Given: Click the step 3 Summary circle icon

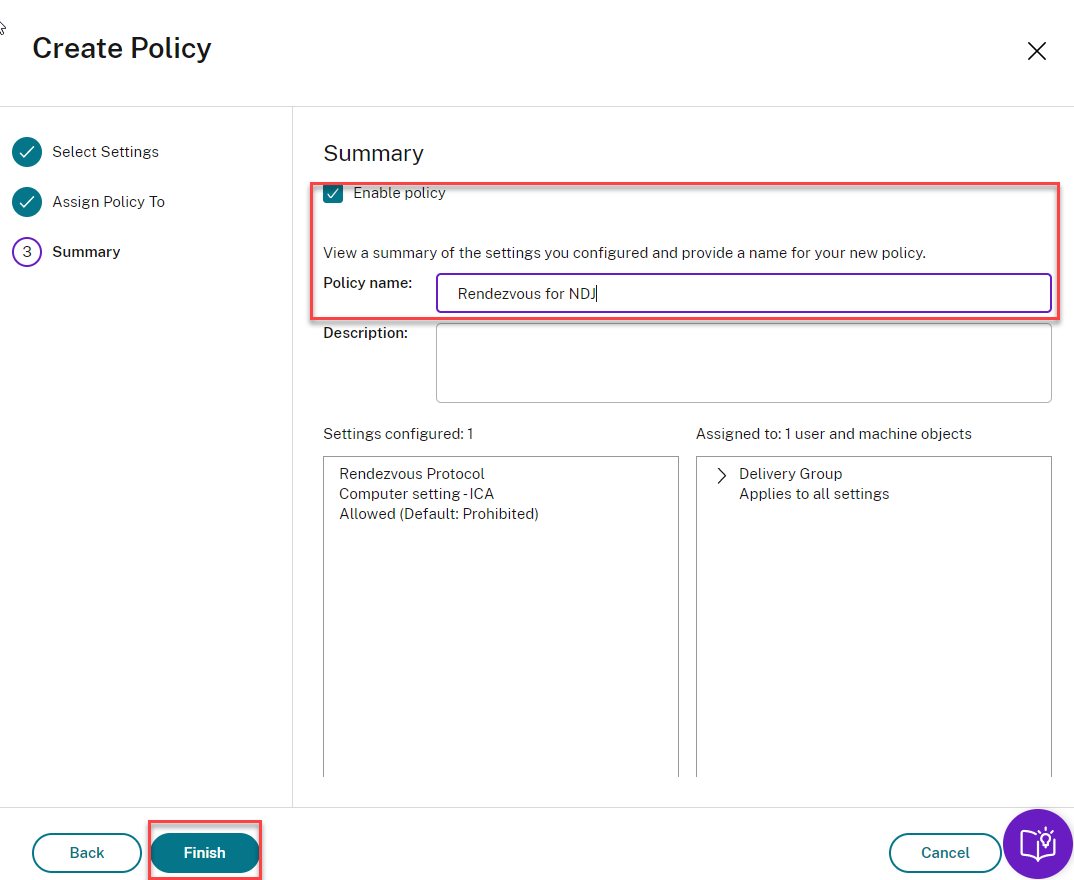Looking at the screenshot, I should (x=27, y=253).
